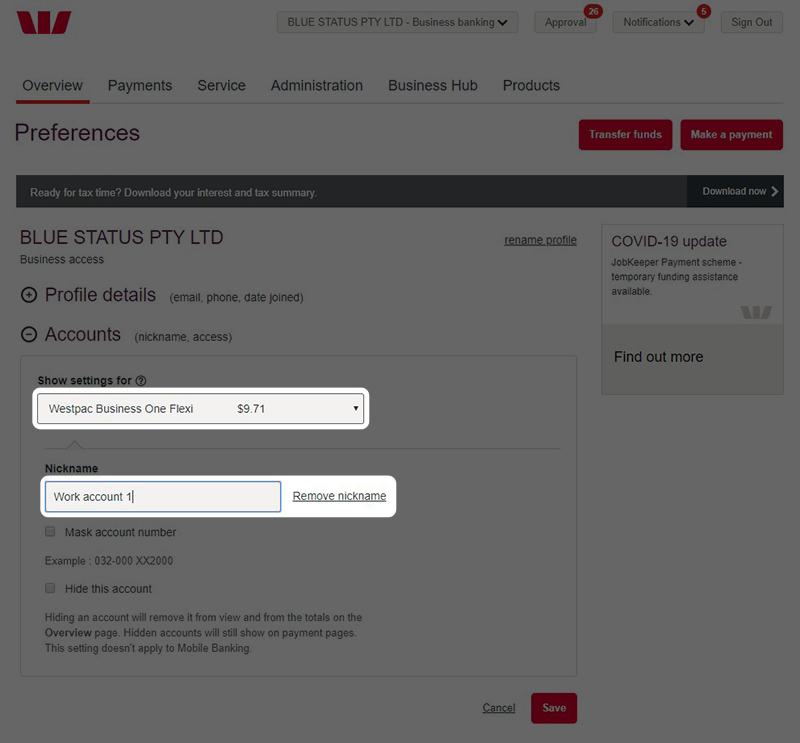Tick the Mask account number checkbox

[50, 532]
